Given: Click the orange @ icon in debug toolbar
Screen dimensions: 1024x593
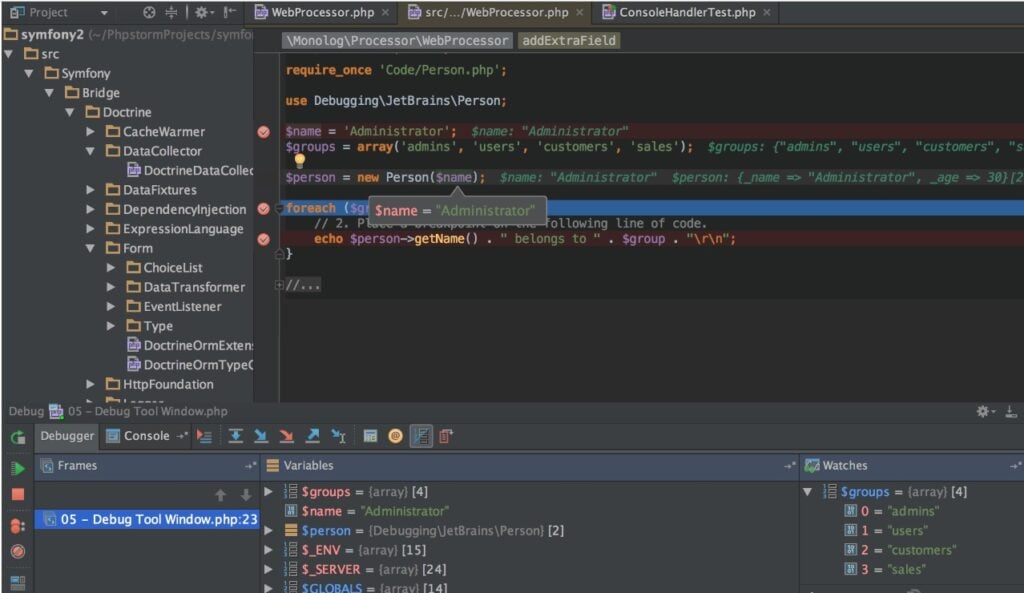Looking at the screenshot, I should click(395, 436).
